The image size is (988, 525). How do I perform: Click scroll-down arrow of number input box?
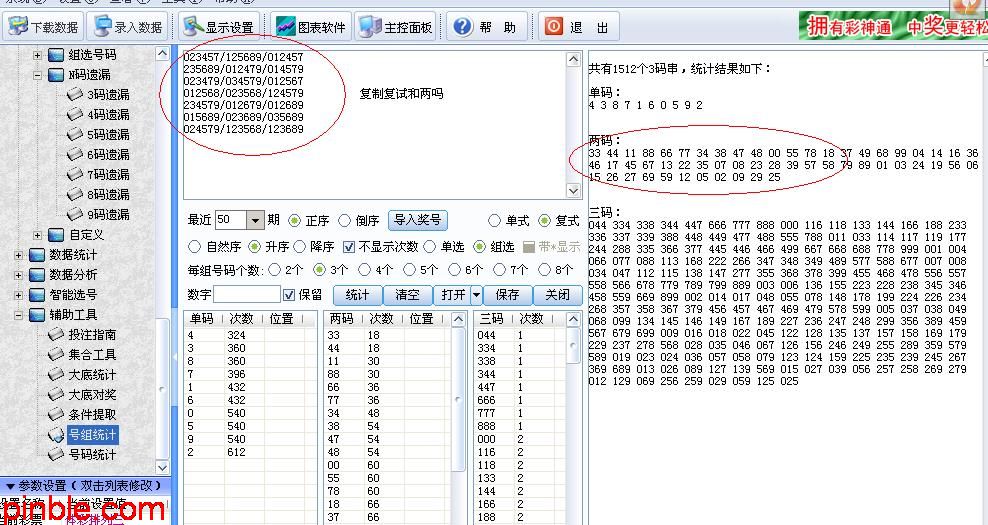click(573, 190)
